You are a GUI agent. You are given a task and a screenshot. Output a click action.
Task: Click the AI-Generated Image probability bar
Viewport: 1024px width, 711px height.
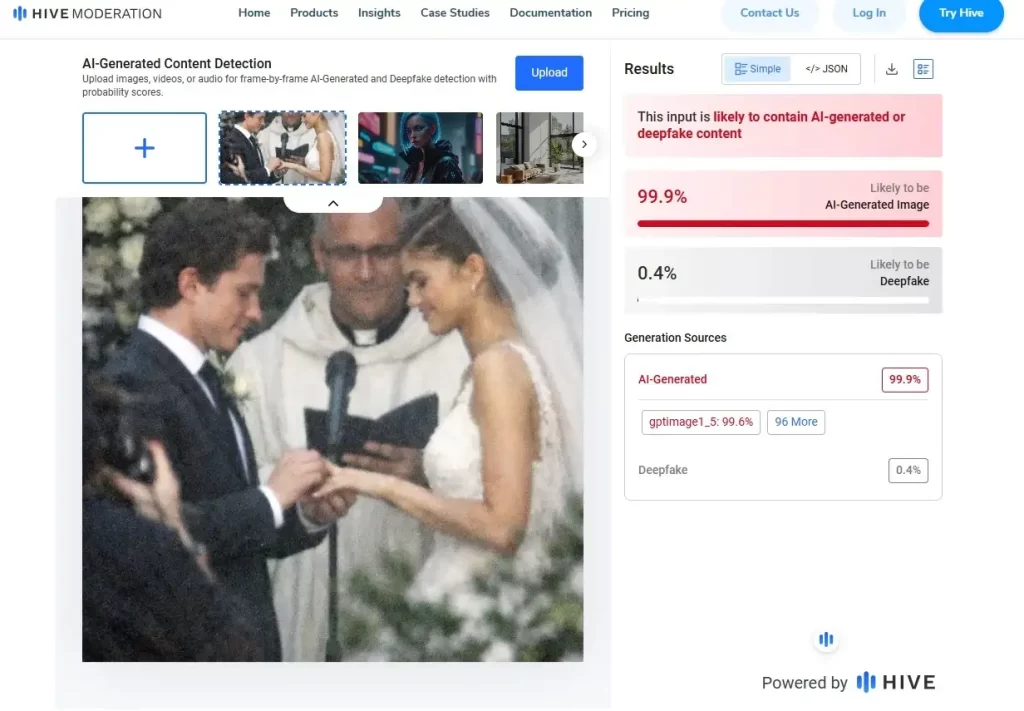(x=782, y=223)
